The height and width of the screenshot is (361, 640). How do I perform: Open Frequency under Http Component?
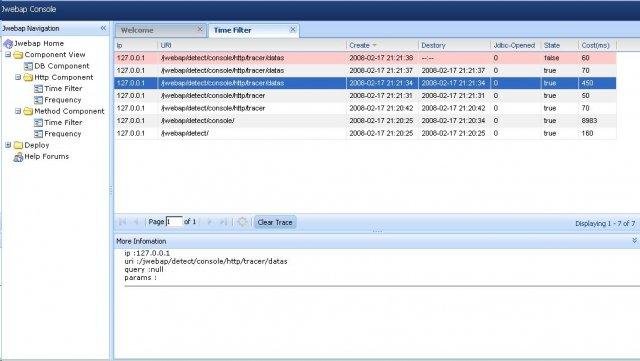62,100
